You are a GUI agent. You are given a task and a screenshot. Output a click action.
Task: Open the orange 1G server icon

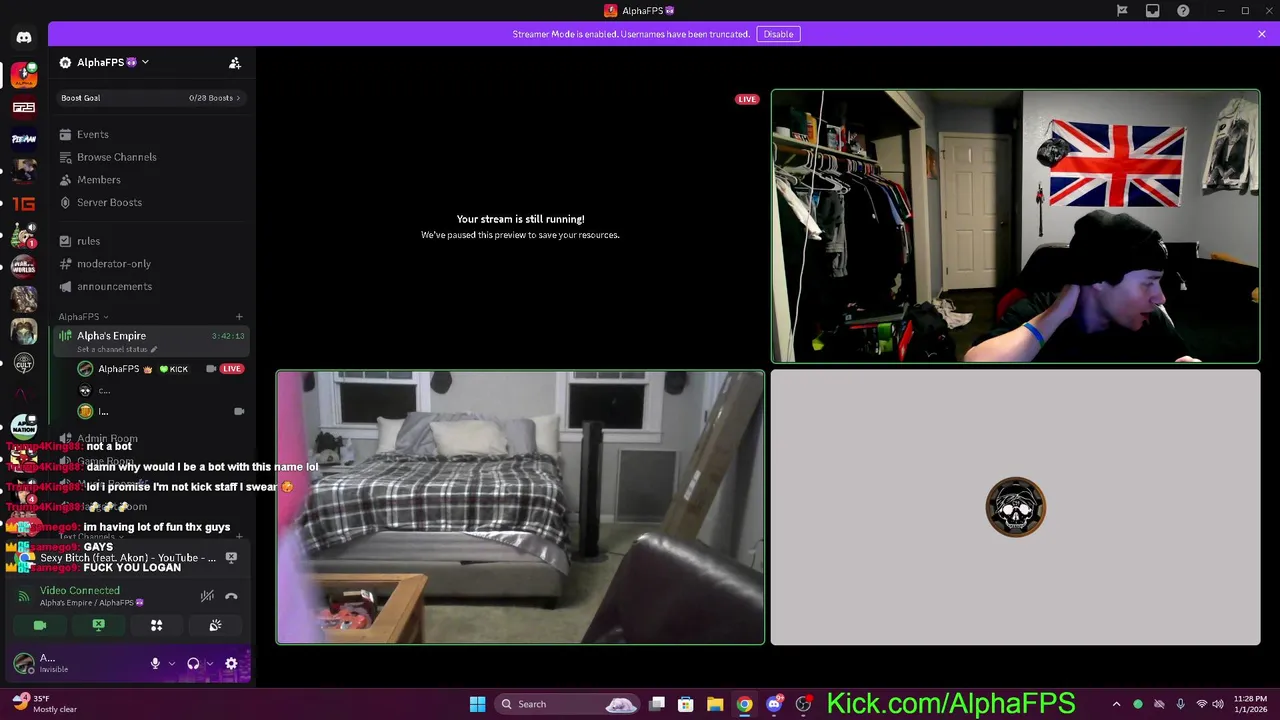click(24, 204)
